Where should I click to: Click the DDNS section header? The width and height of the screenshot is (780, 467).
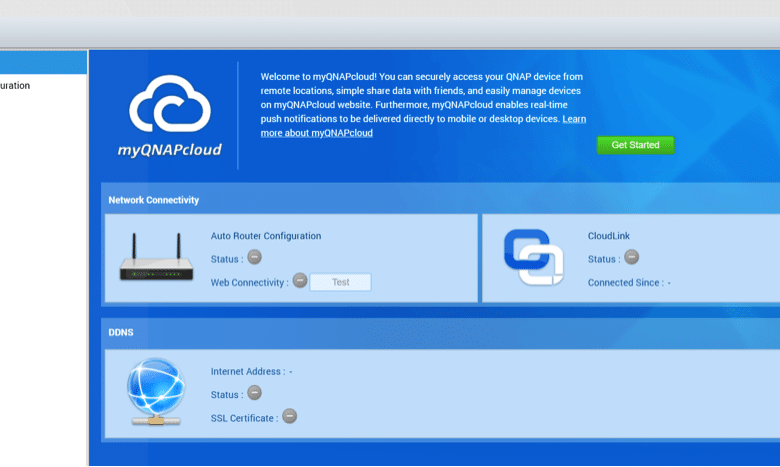pos(121,332)
